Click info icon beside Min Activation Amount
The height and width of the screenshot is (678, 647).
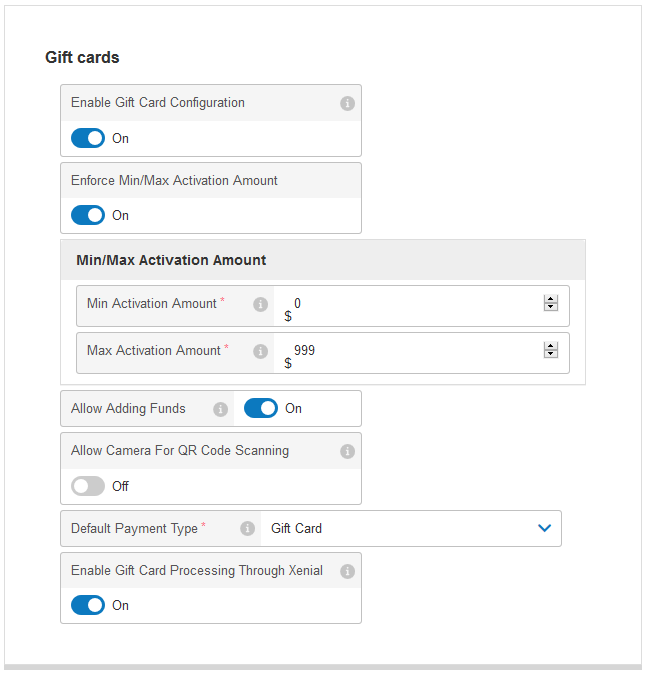[260, 304]
